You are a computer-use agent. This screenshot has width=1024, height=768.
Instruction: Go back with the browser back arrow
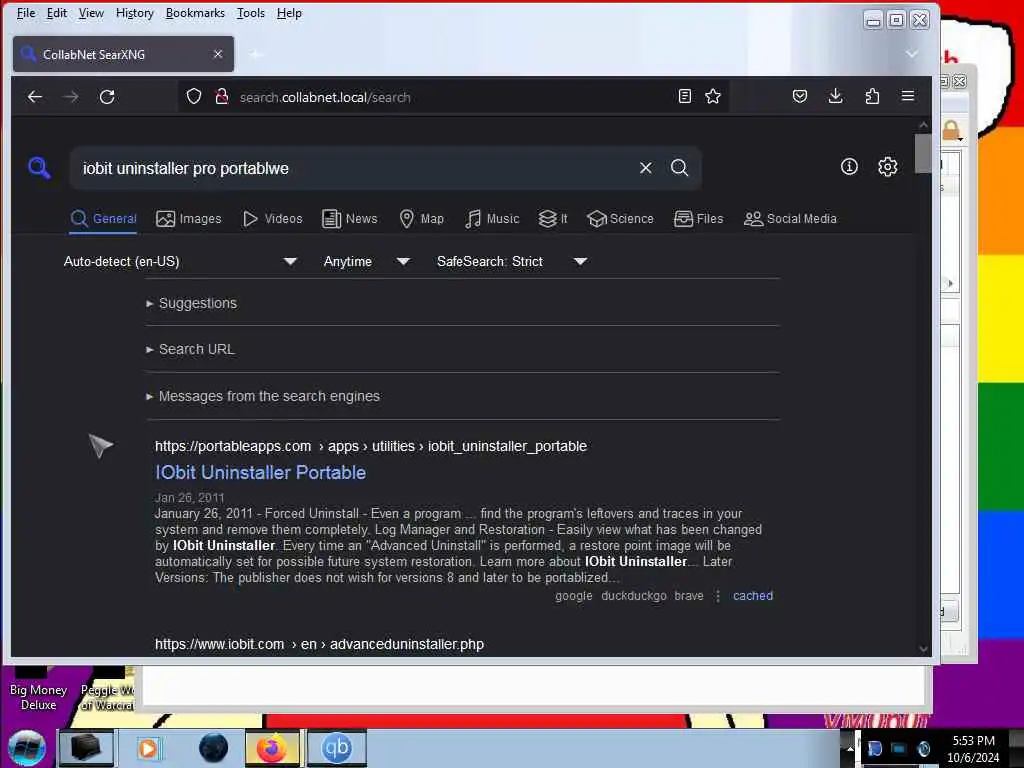[x=35, y=97]
